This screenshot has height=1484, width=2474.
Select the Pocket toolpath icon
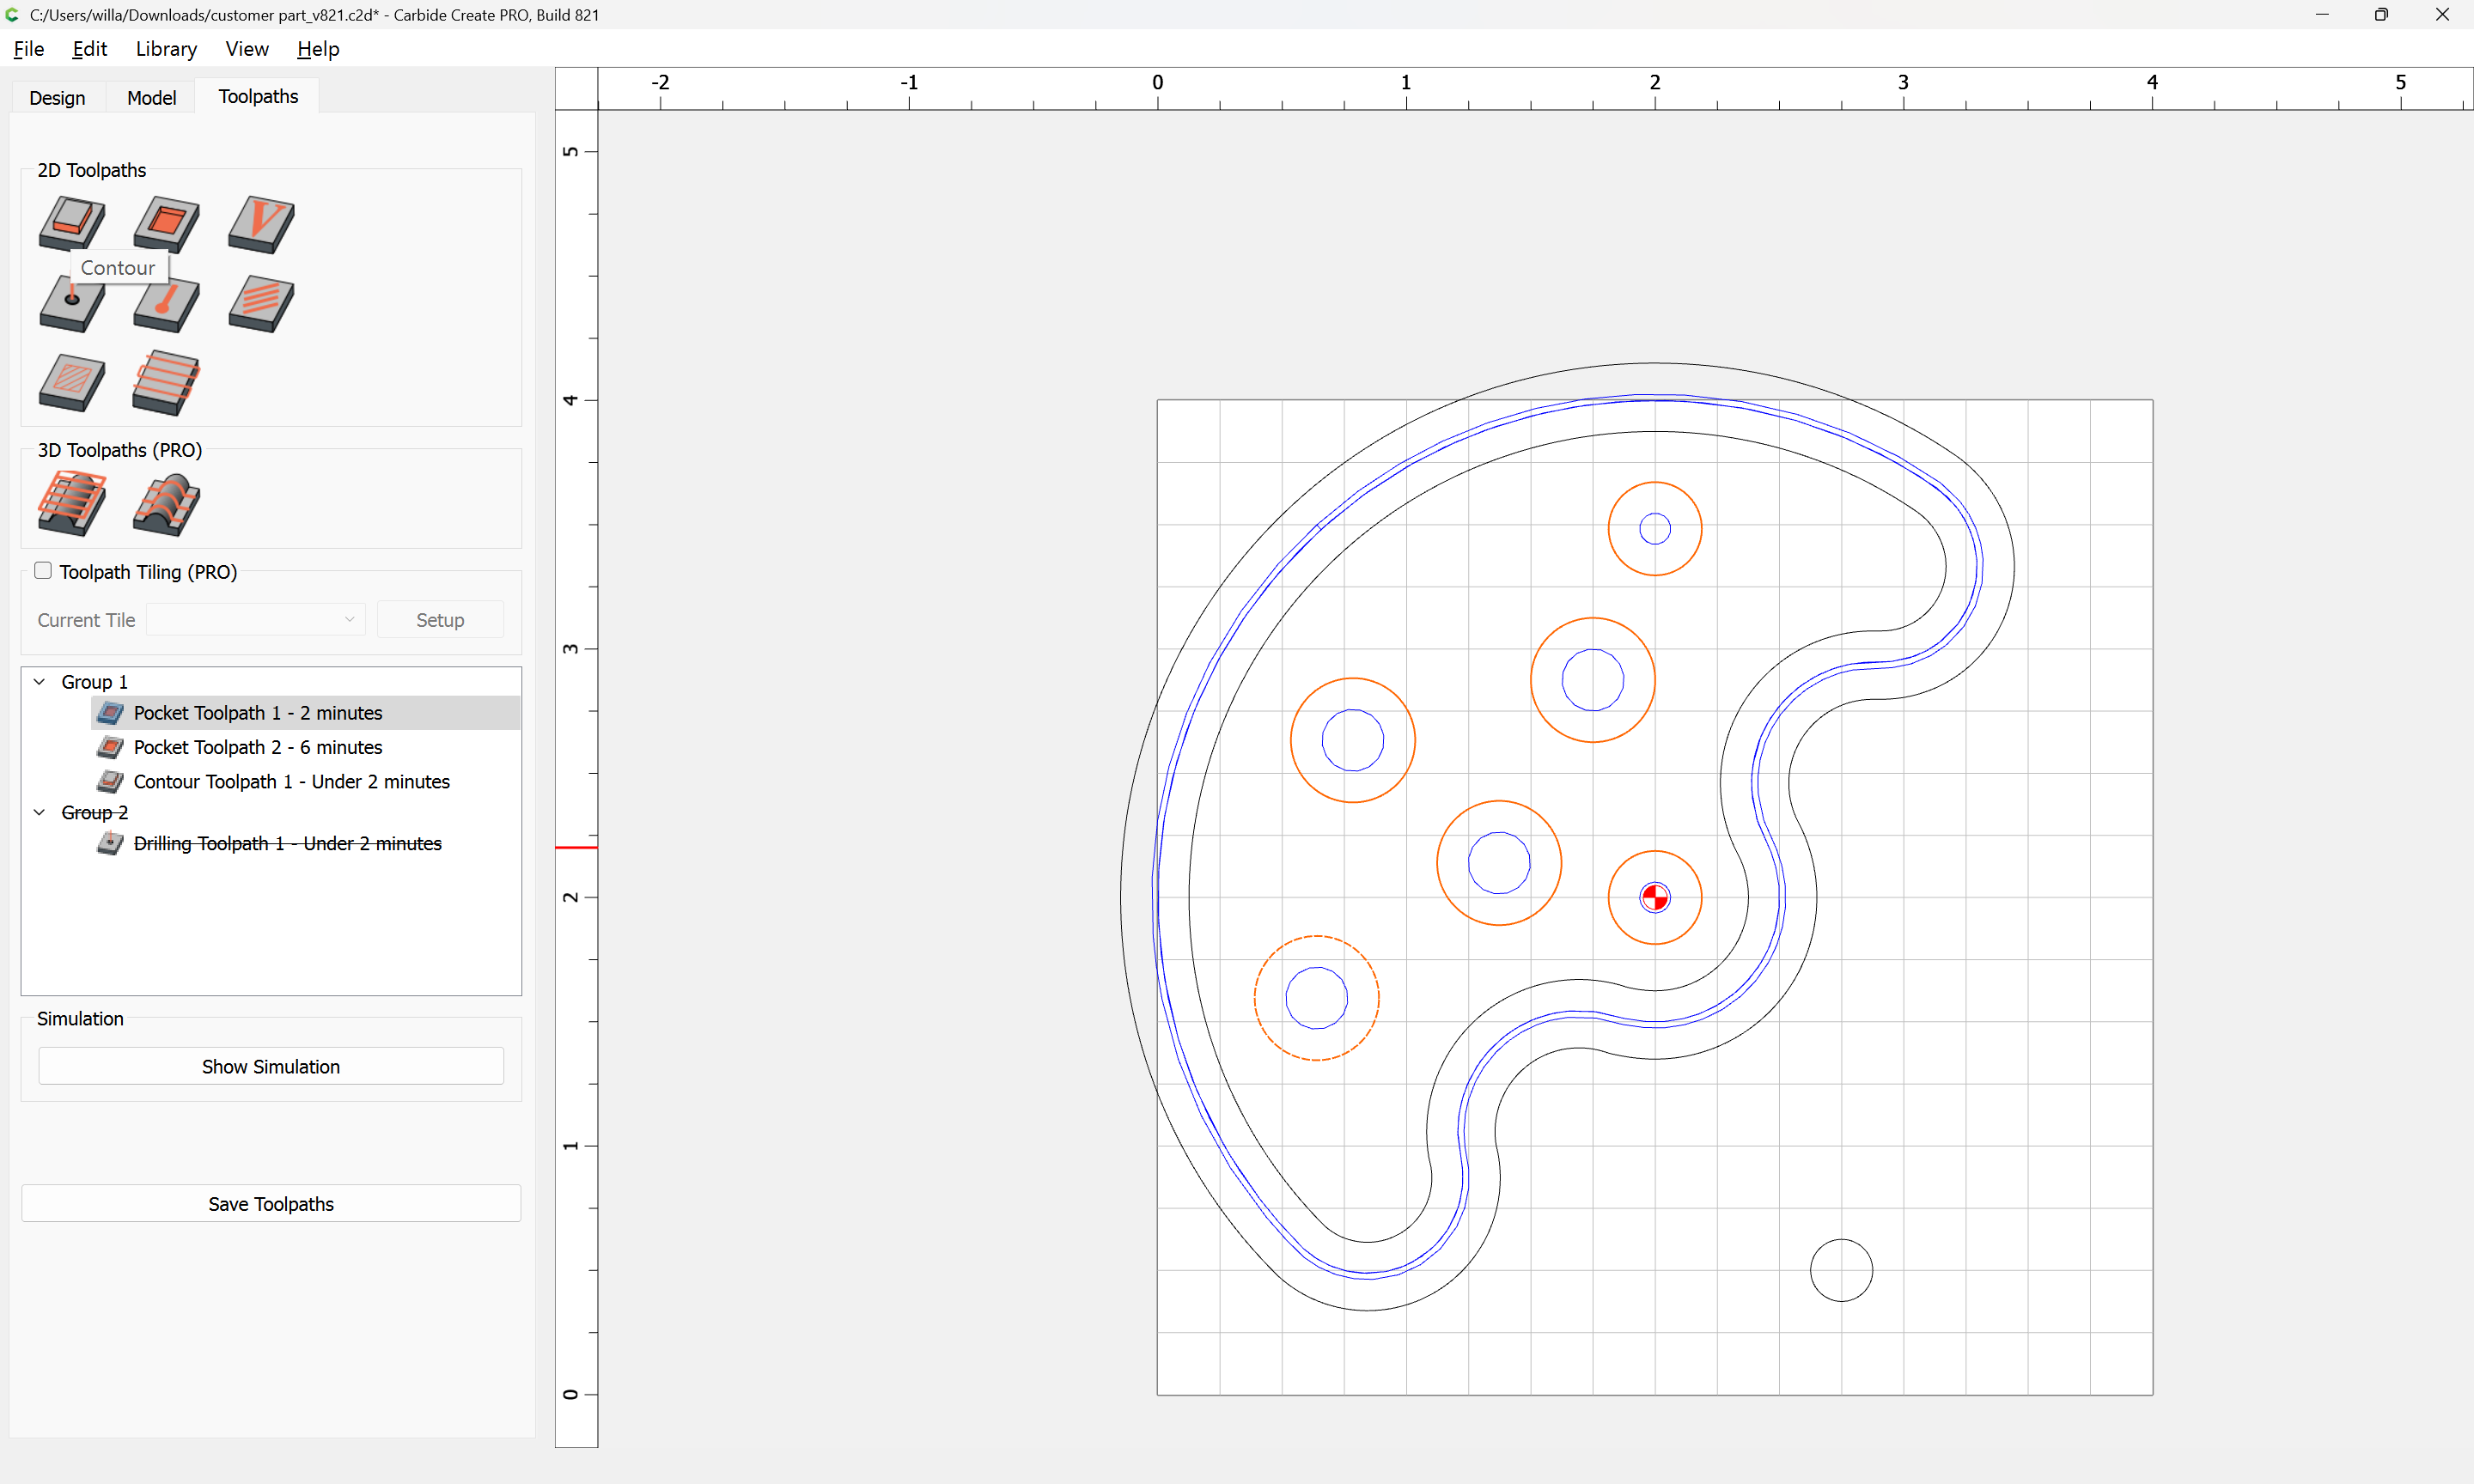(166, 222)
